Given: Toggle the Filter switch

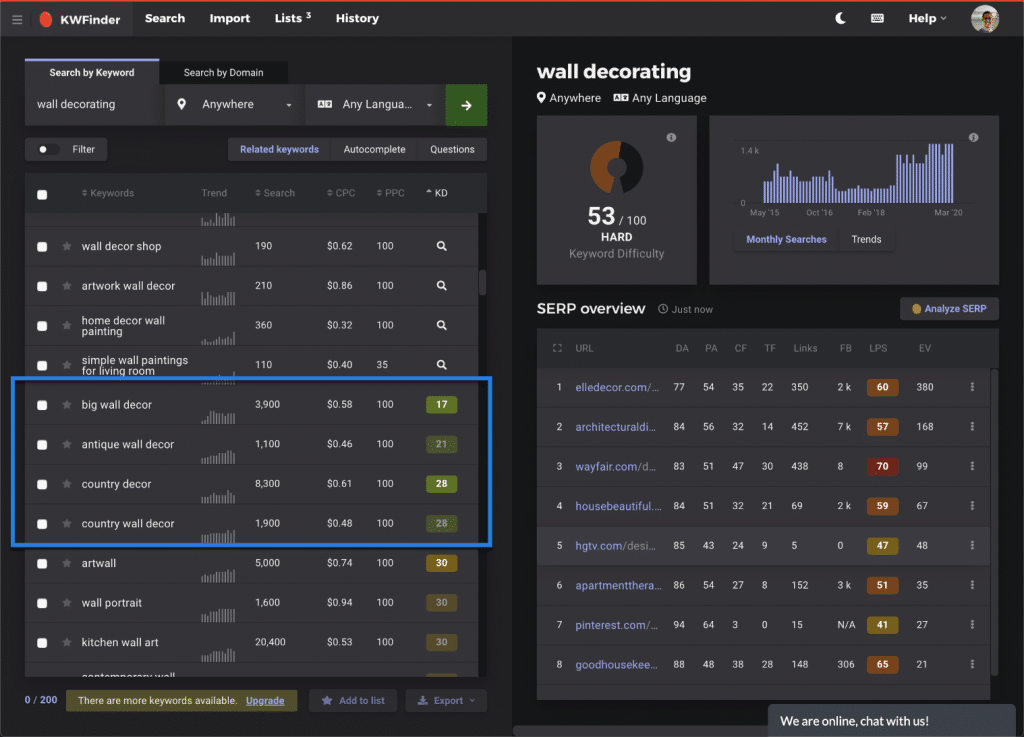Looking at the screenshot, I should [x=48, y=149].
